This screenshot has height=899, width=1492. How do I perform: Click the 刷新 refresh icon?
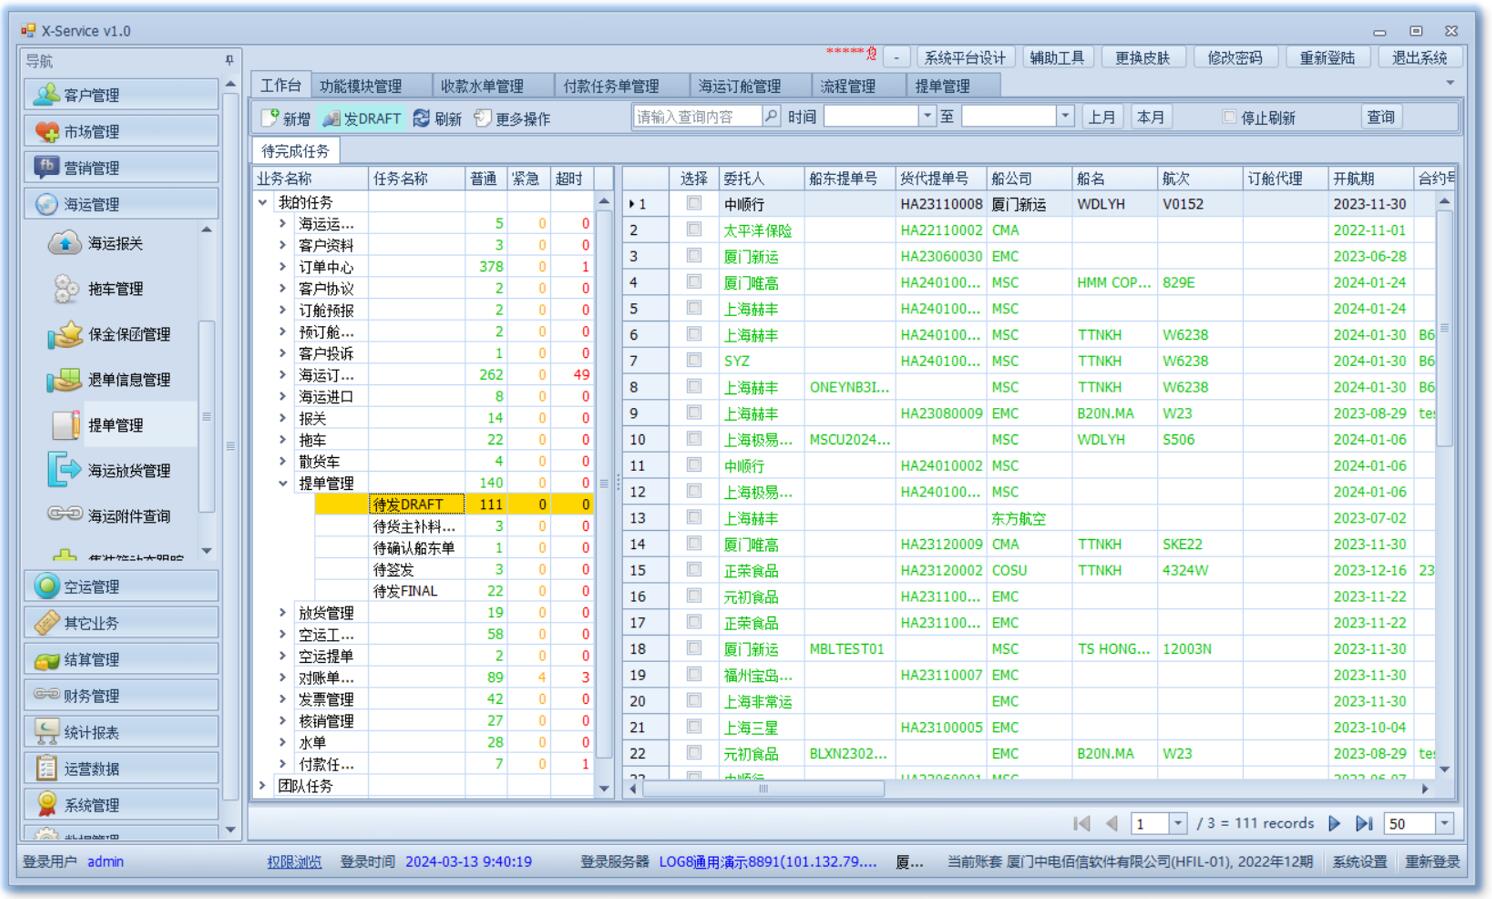click(422, 118)
